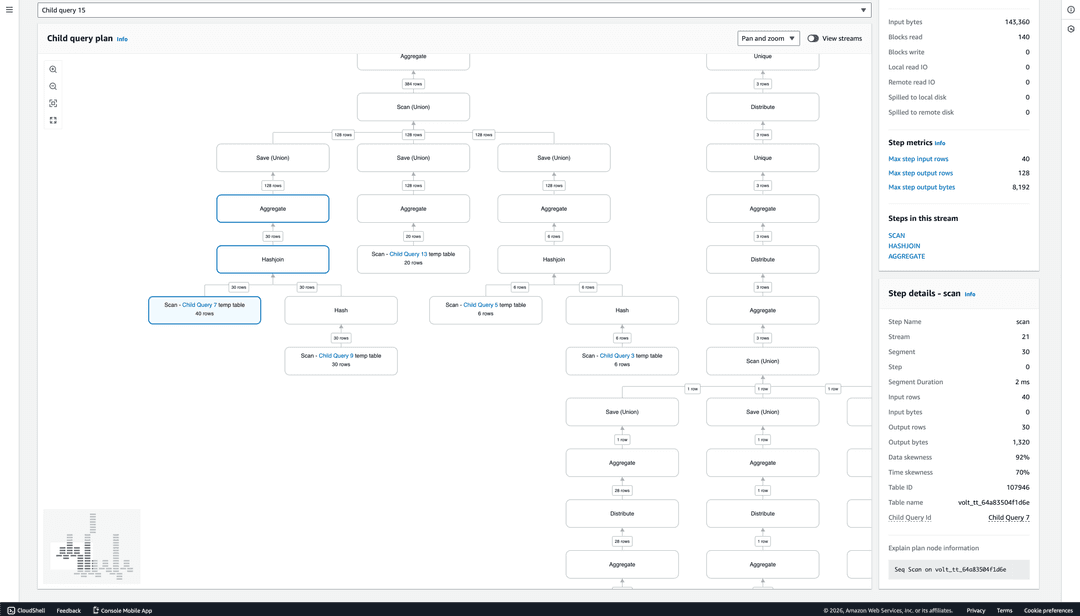Enable the View streams toggle

pyautogui.click(x=812, y=37)
